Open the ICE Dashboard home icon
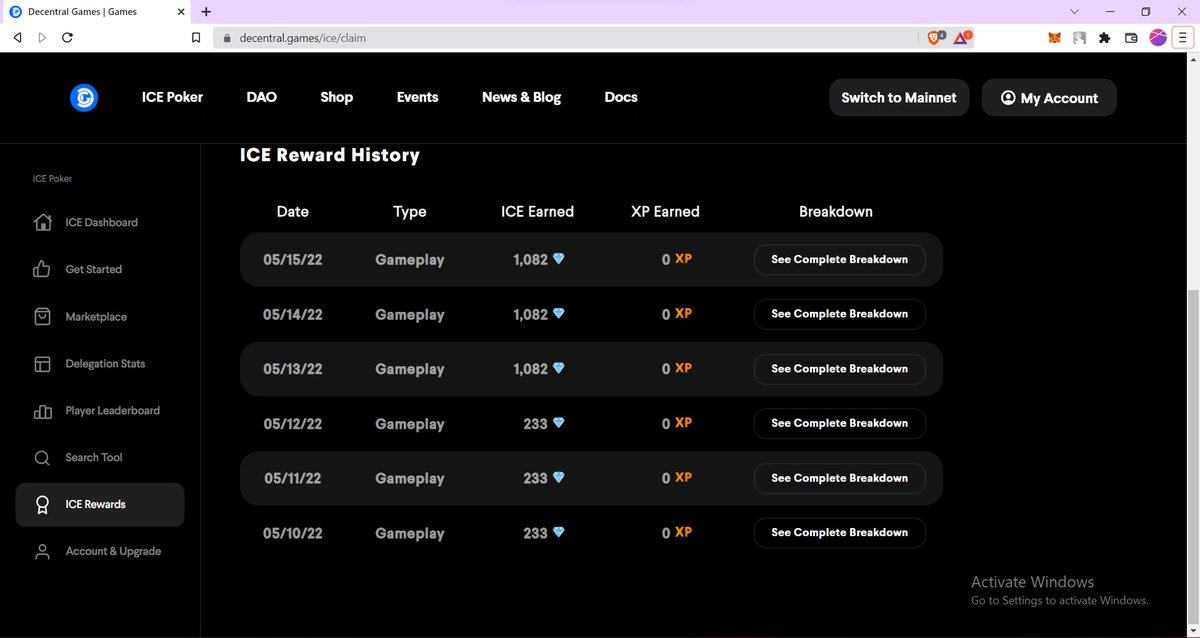Viewport: 1200px width, 638px height. tap(42, 222)
